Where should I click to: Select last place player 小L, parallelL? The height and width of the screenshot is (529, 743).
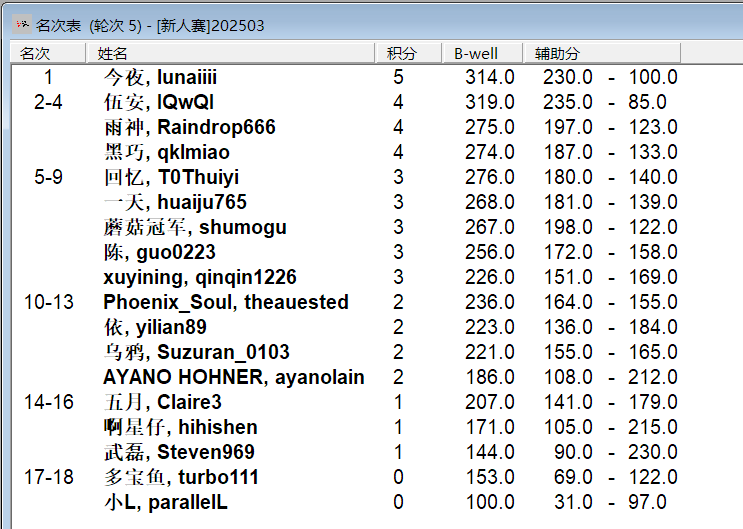165,503
